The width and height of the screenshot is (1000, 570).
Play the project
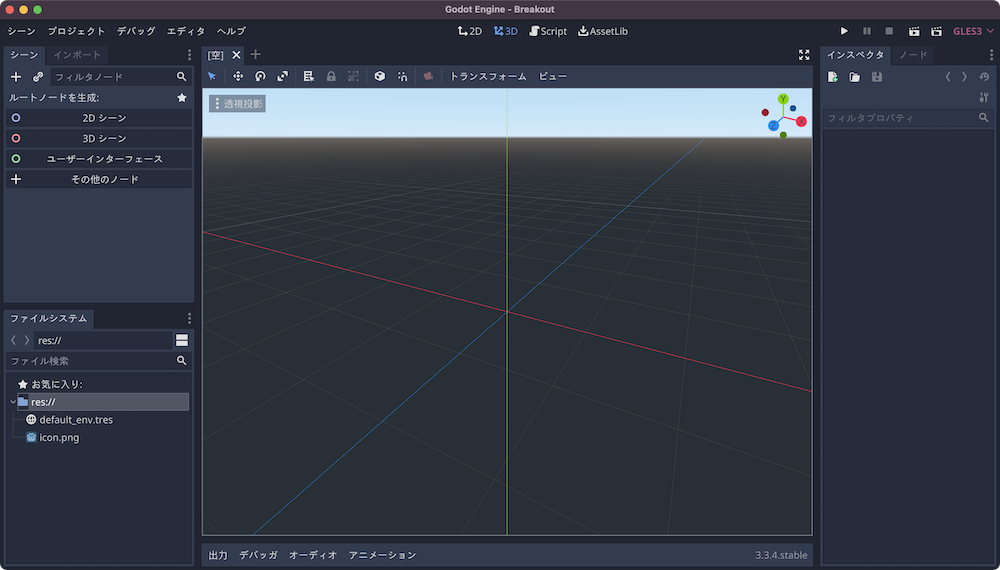844,31
